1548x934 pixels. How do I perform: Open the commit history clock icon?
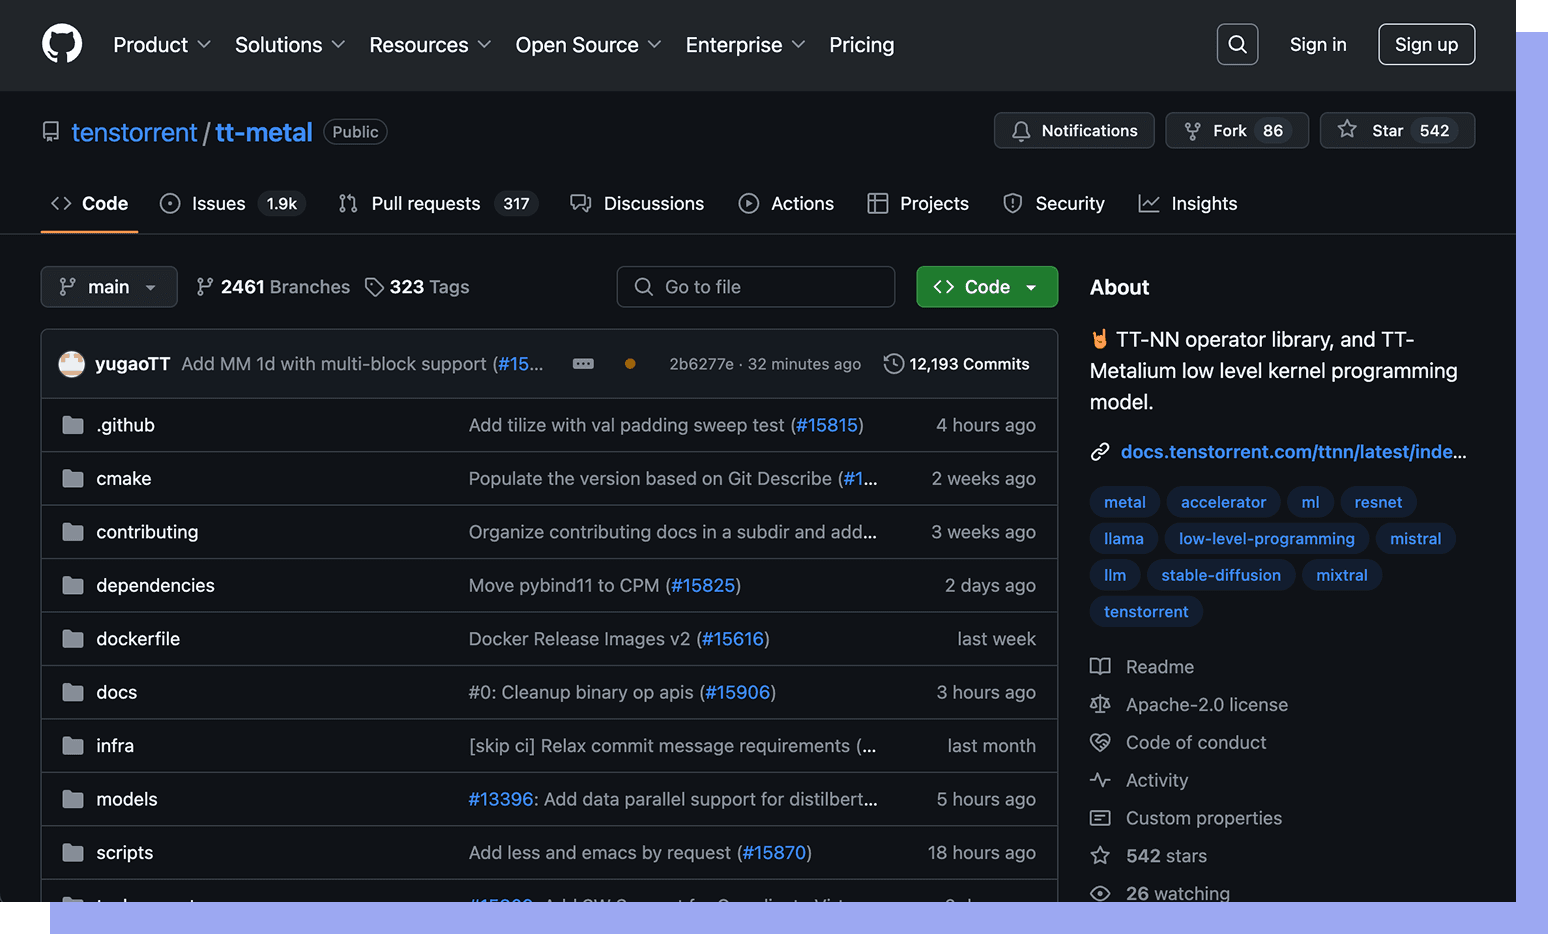tap(893, 364)
